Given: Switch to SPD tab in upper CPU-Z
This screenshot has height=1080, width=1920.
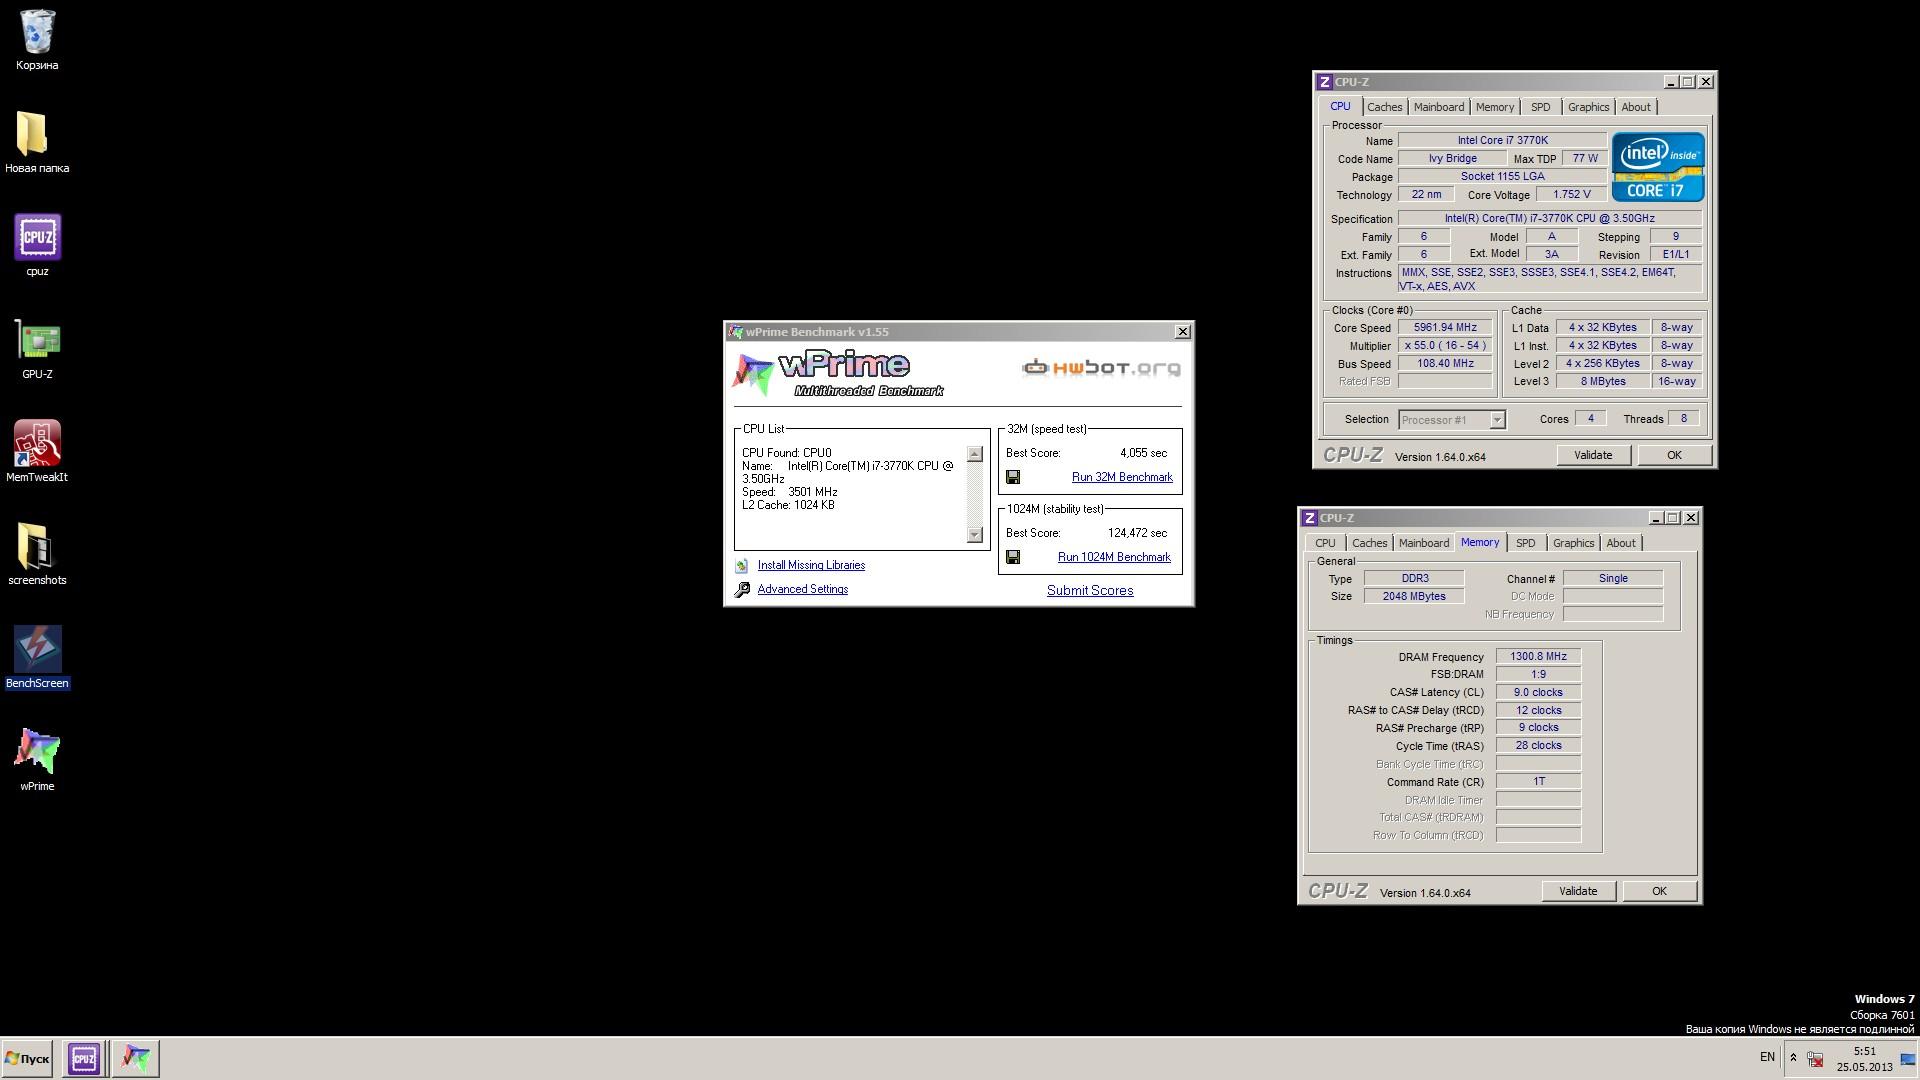Looking at the screenshot, I should [1540, 107].
